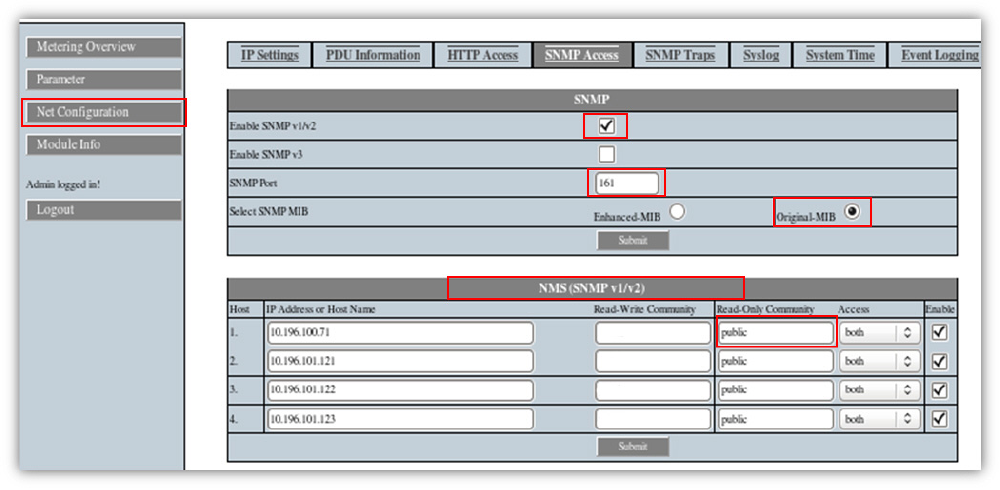
Task: Open the Event Logging tab
Action: point(934,56)
